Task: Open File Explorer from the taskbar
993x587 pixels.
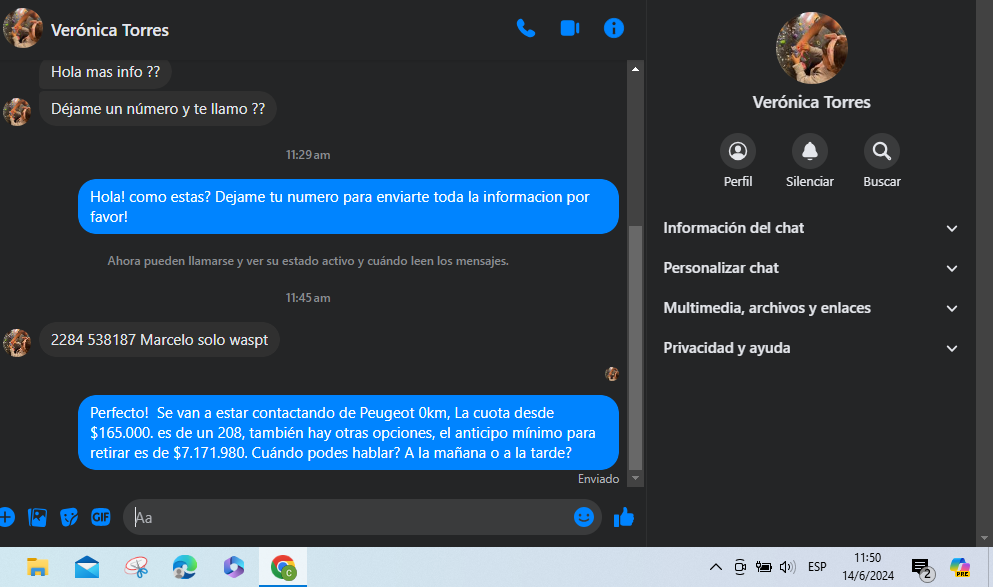Action: (x=38, y=568)
